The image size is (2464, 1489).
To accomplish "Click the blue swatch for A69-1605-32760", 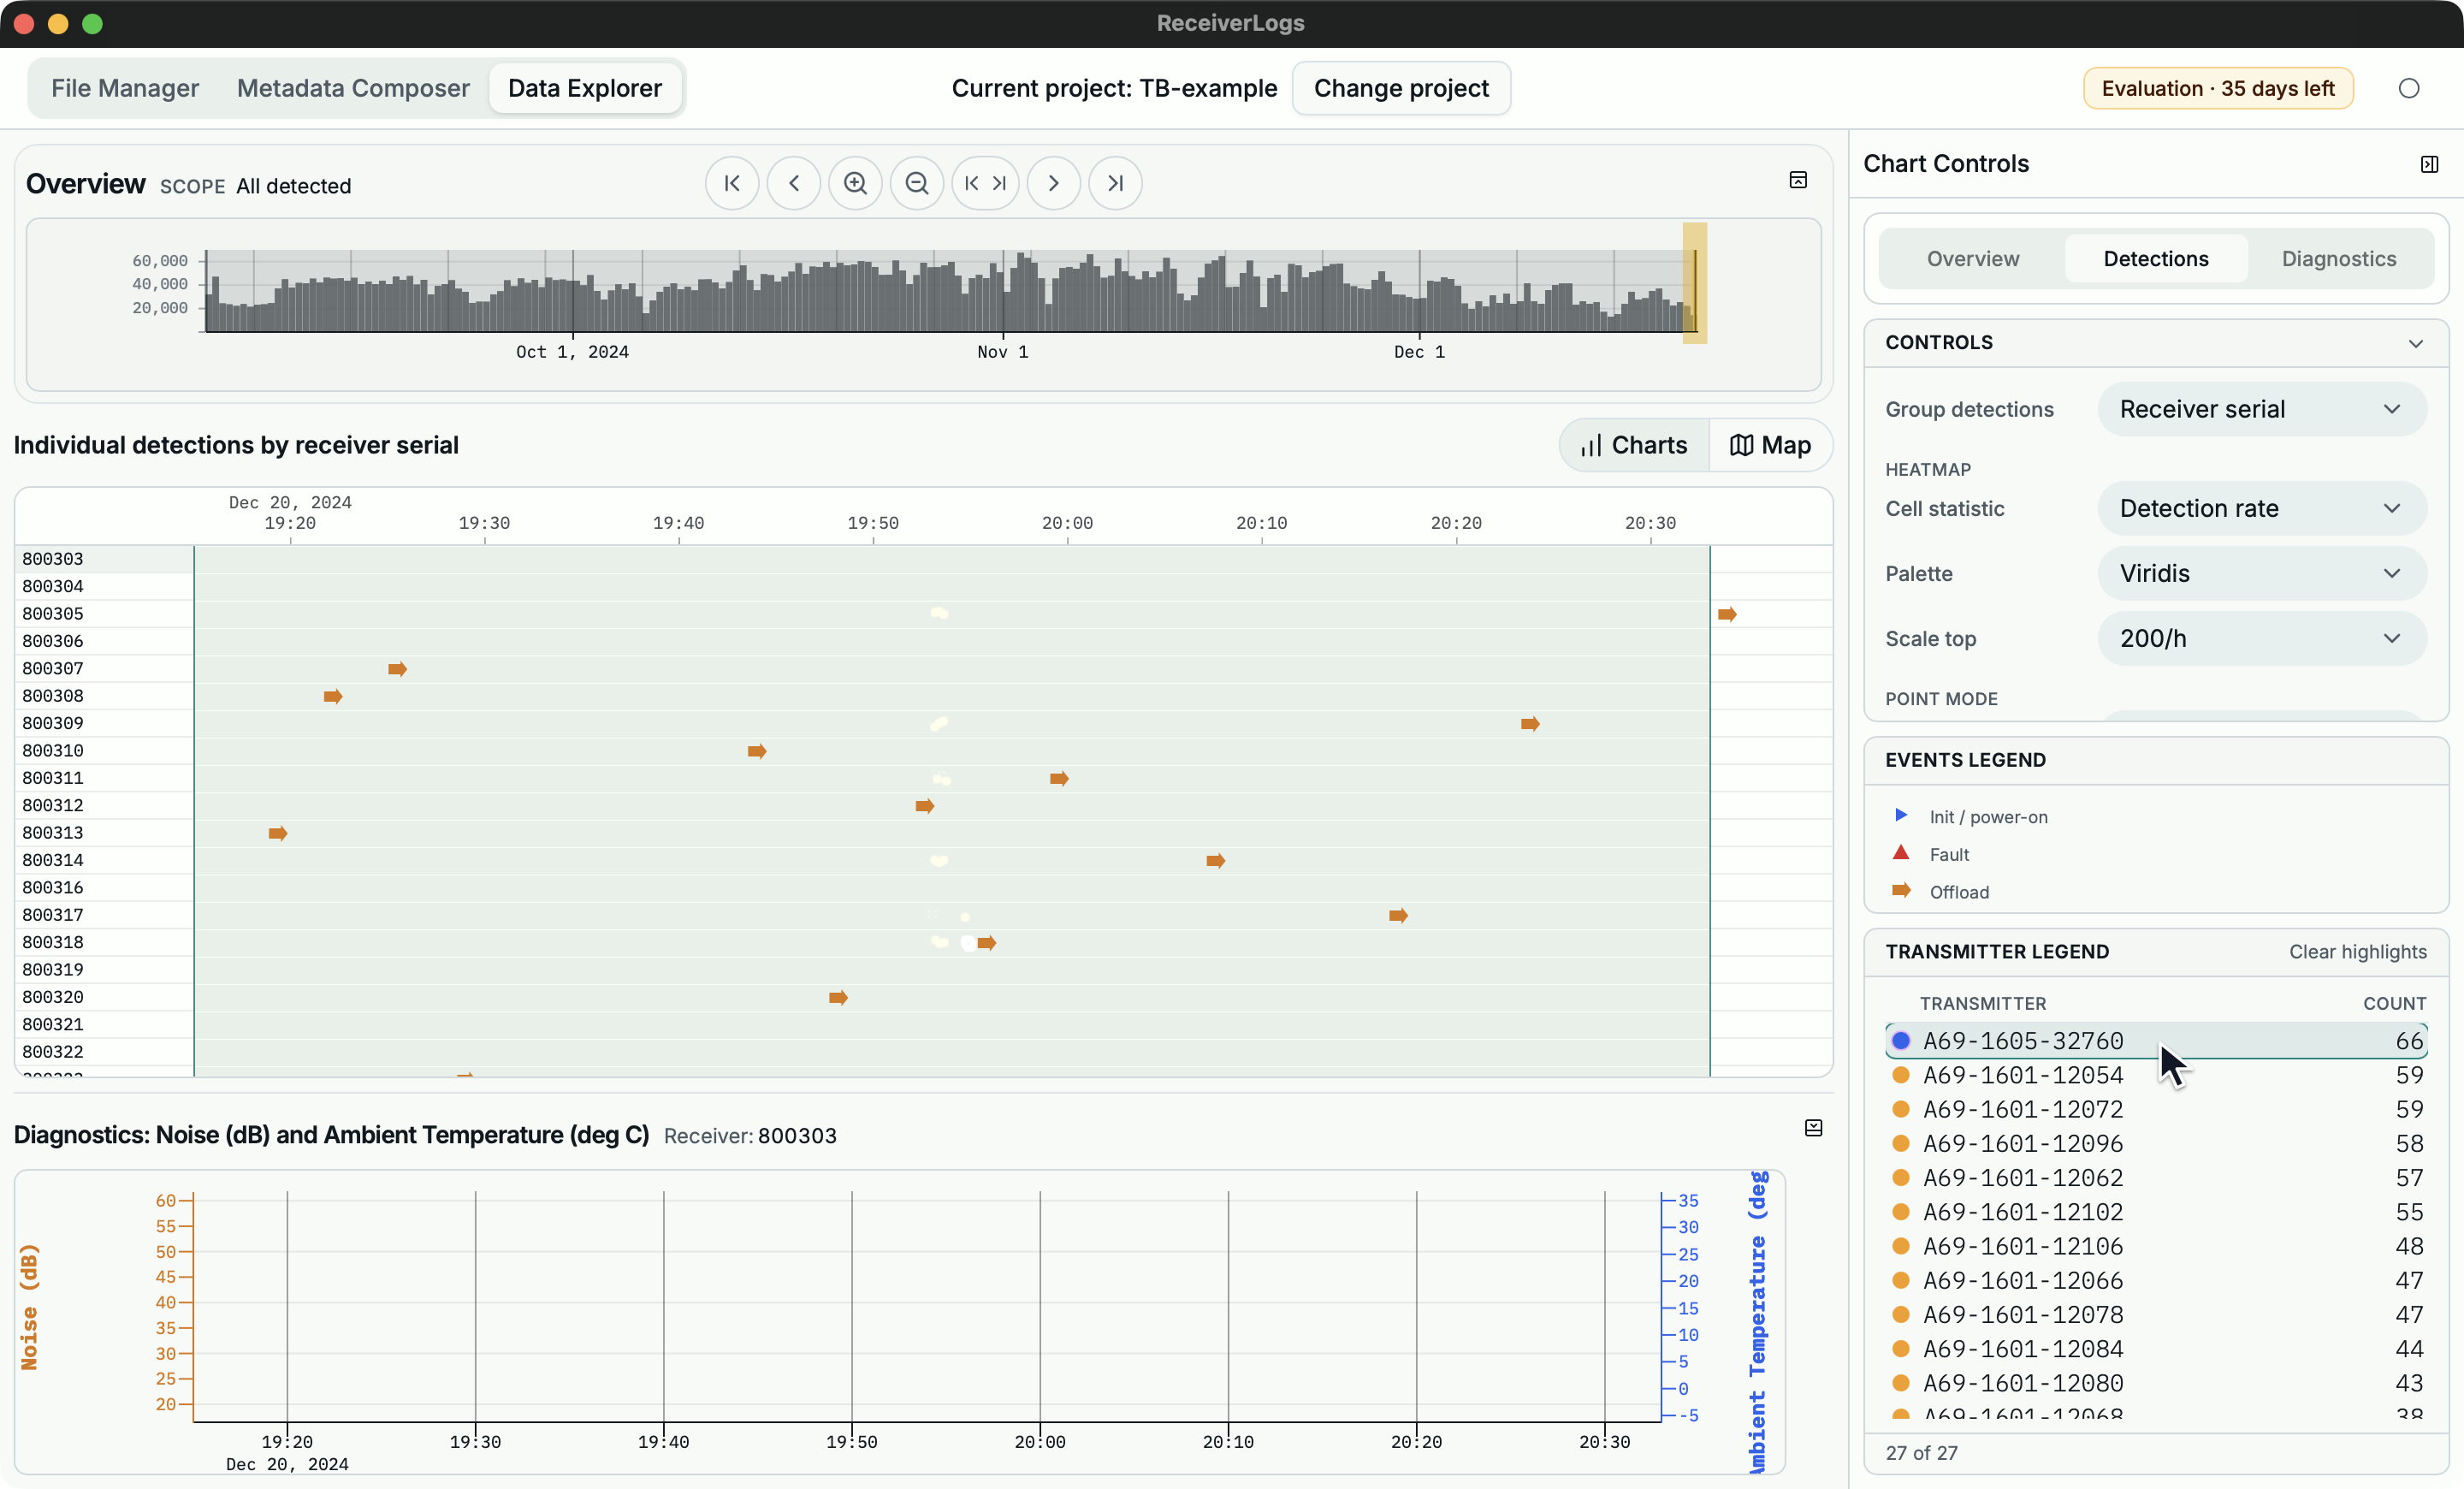I will point(1901,1040).
